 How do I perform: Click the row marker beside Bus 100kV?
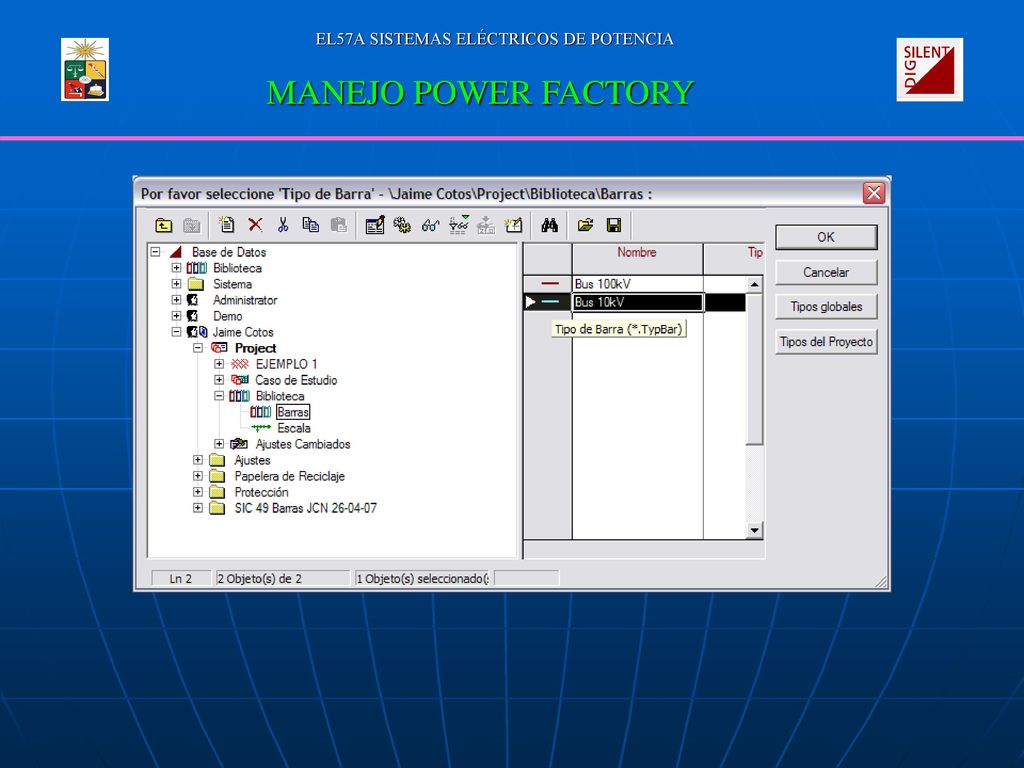tap(547, 284)
